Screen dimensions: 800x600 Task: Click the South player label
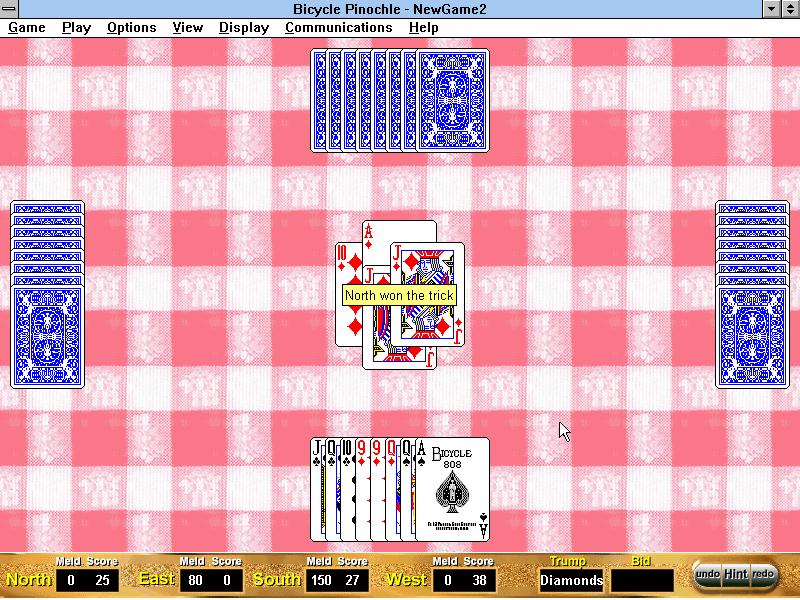tap(277, 580)
